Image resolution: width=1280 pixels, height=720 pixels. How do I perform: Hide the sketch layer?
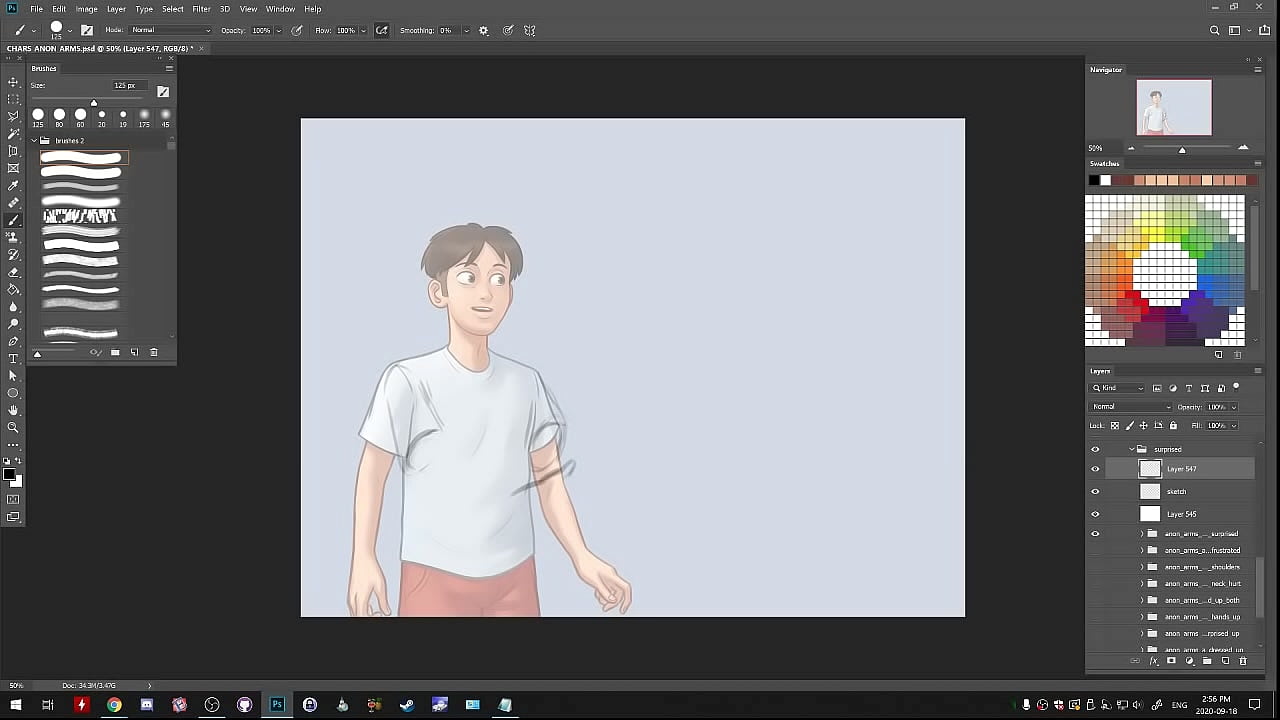(x=1095, y=491)
